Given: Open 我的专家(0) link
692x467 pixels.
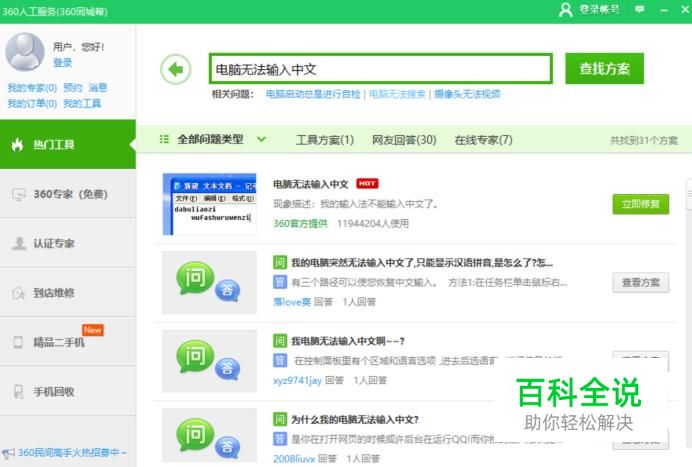Looking at the screenshot, I should [32, 88].
